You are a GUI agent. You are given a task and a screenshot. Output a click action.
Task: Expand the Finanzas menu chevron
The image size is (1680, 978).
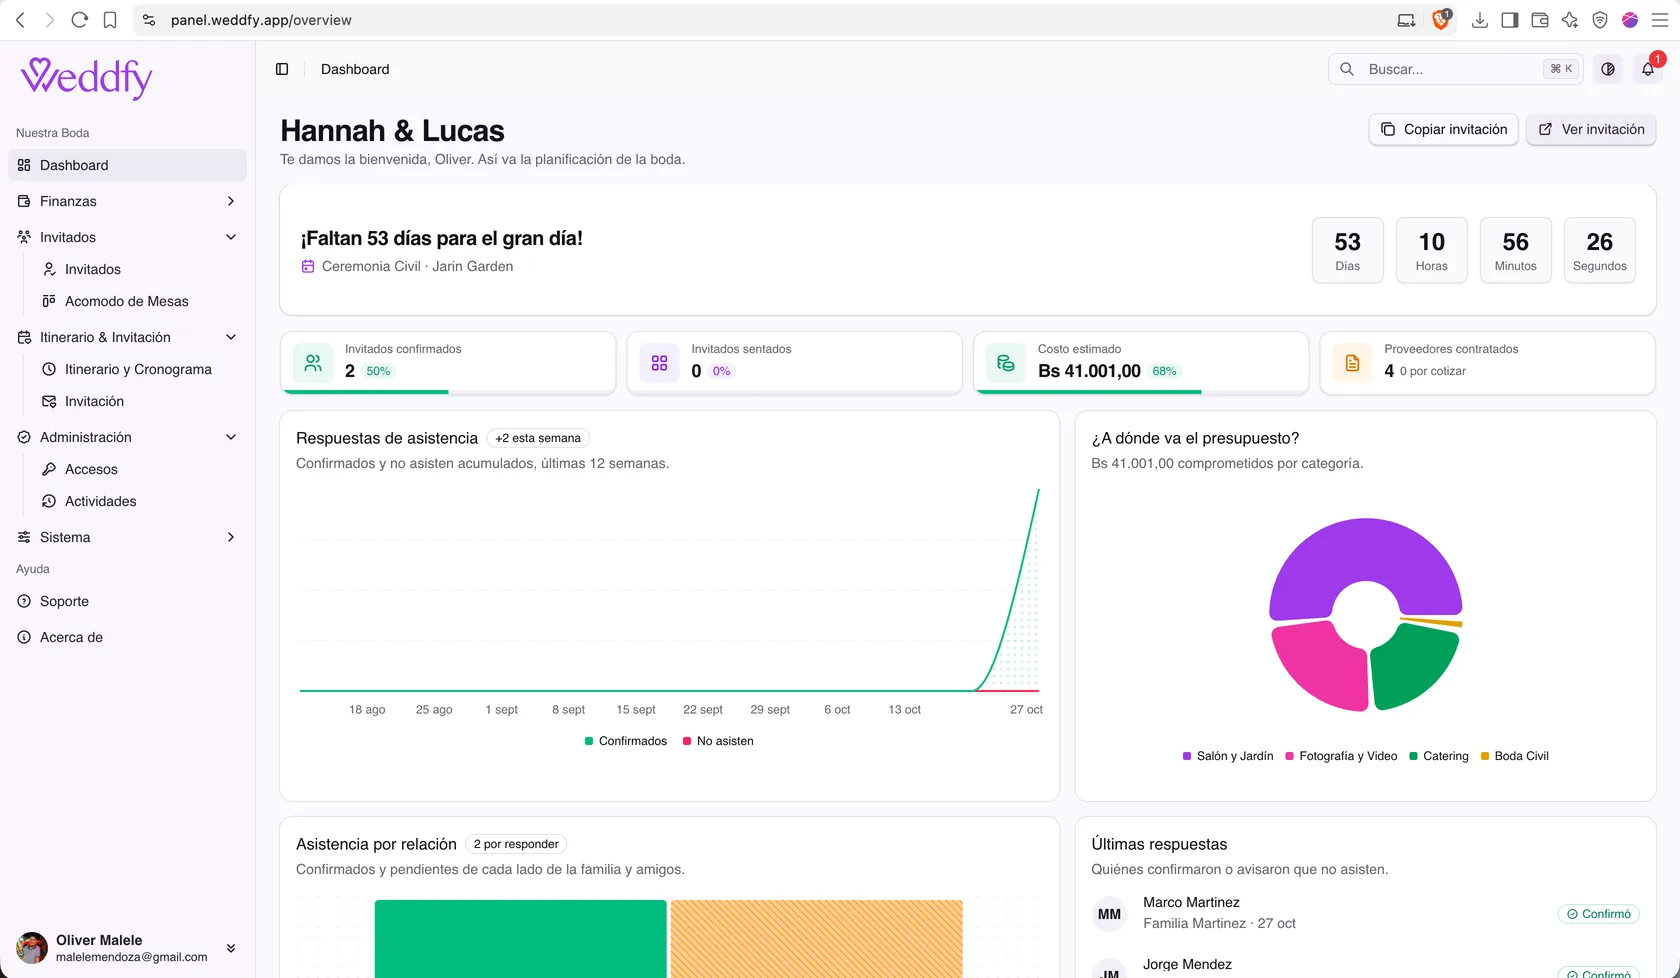coord(231,201)
